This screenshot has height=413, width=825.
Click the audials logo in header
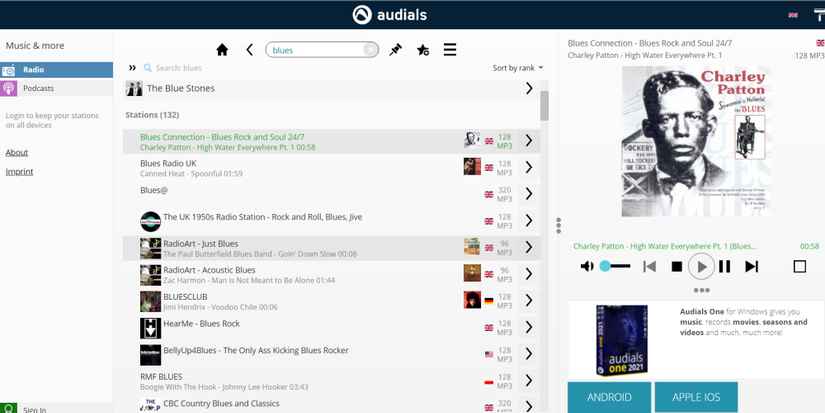[389, 14]
